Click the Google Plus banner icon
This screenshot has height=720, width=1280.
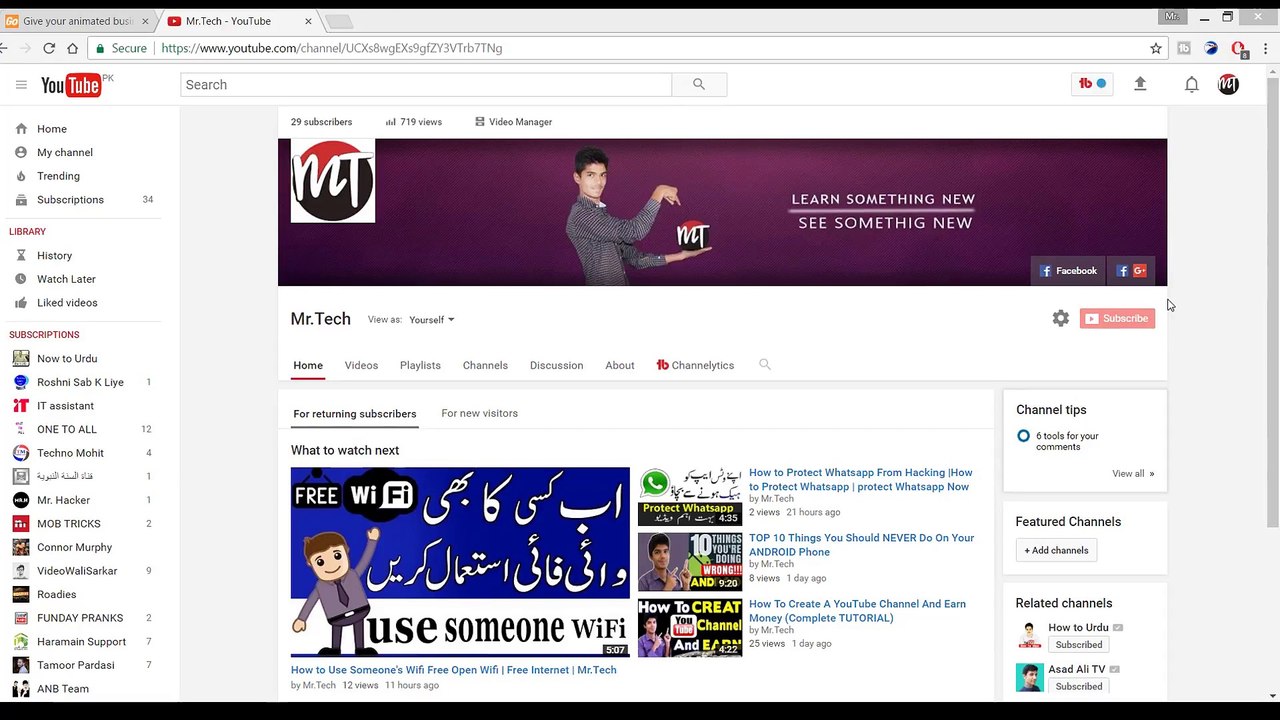pos(1139,271)
